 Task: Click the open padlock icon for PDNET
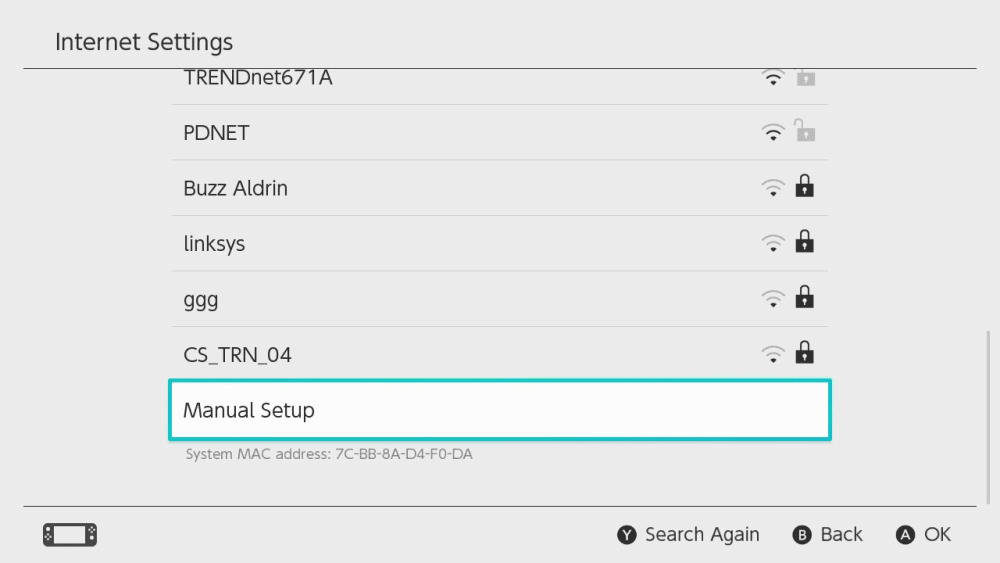pos(804,131)
